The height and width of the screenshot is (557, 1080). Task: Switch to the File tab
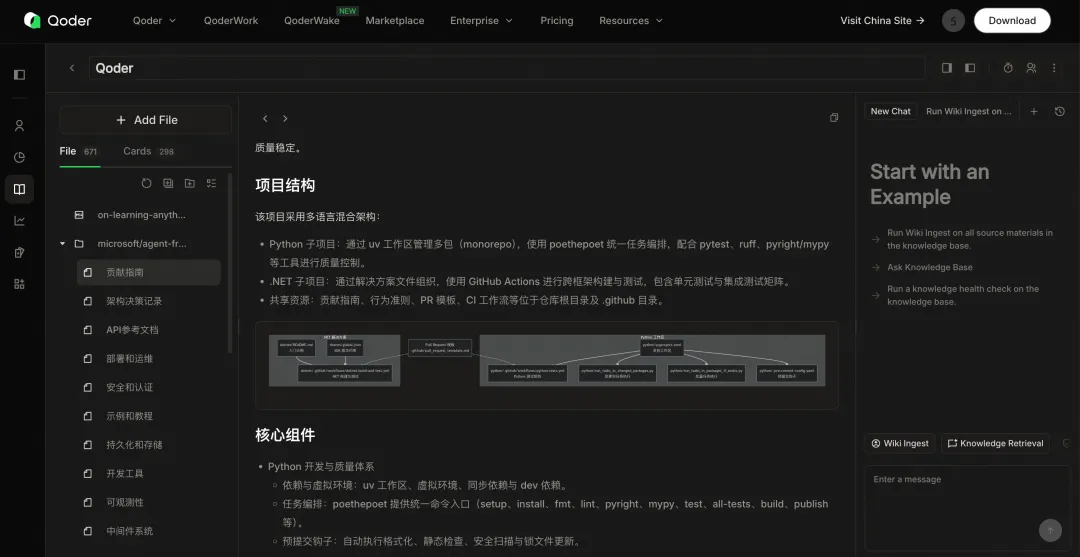[79, 151]
